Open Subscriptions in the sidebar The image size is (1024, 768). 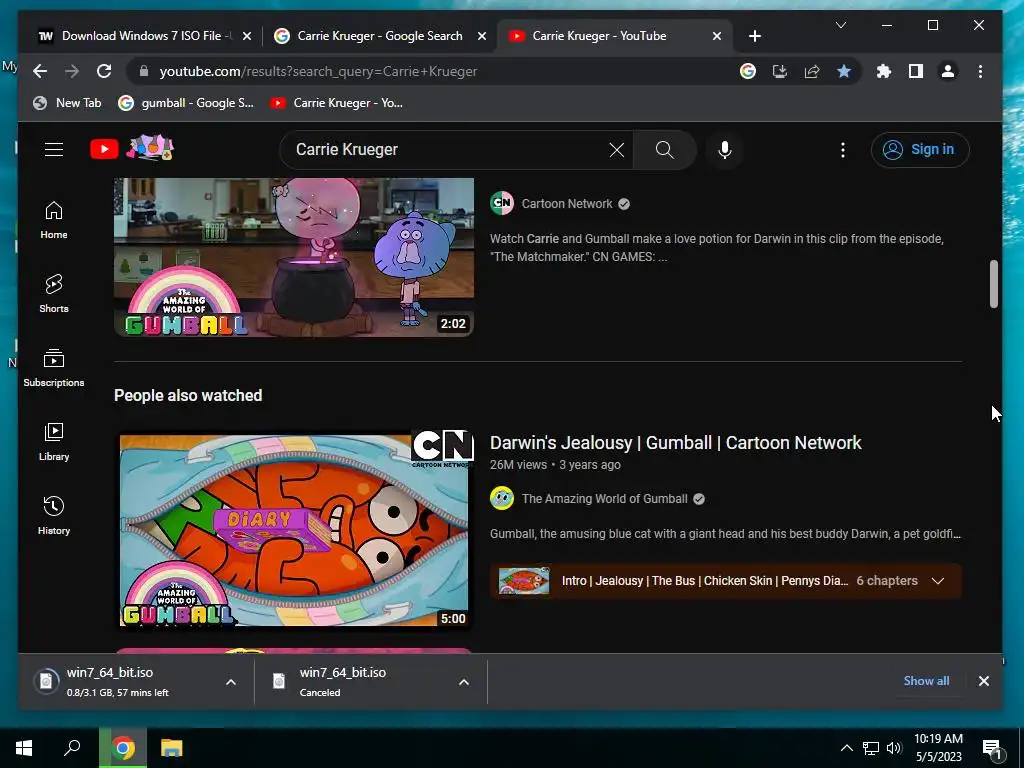54,368
